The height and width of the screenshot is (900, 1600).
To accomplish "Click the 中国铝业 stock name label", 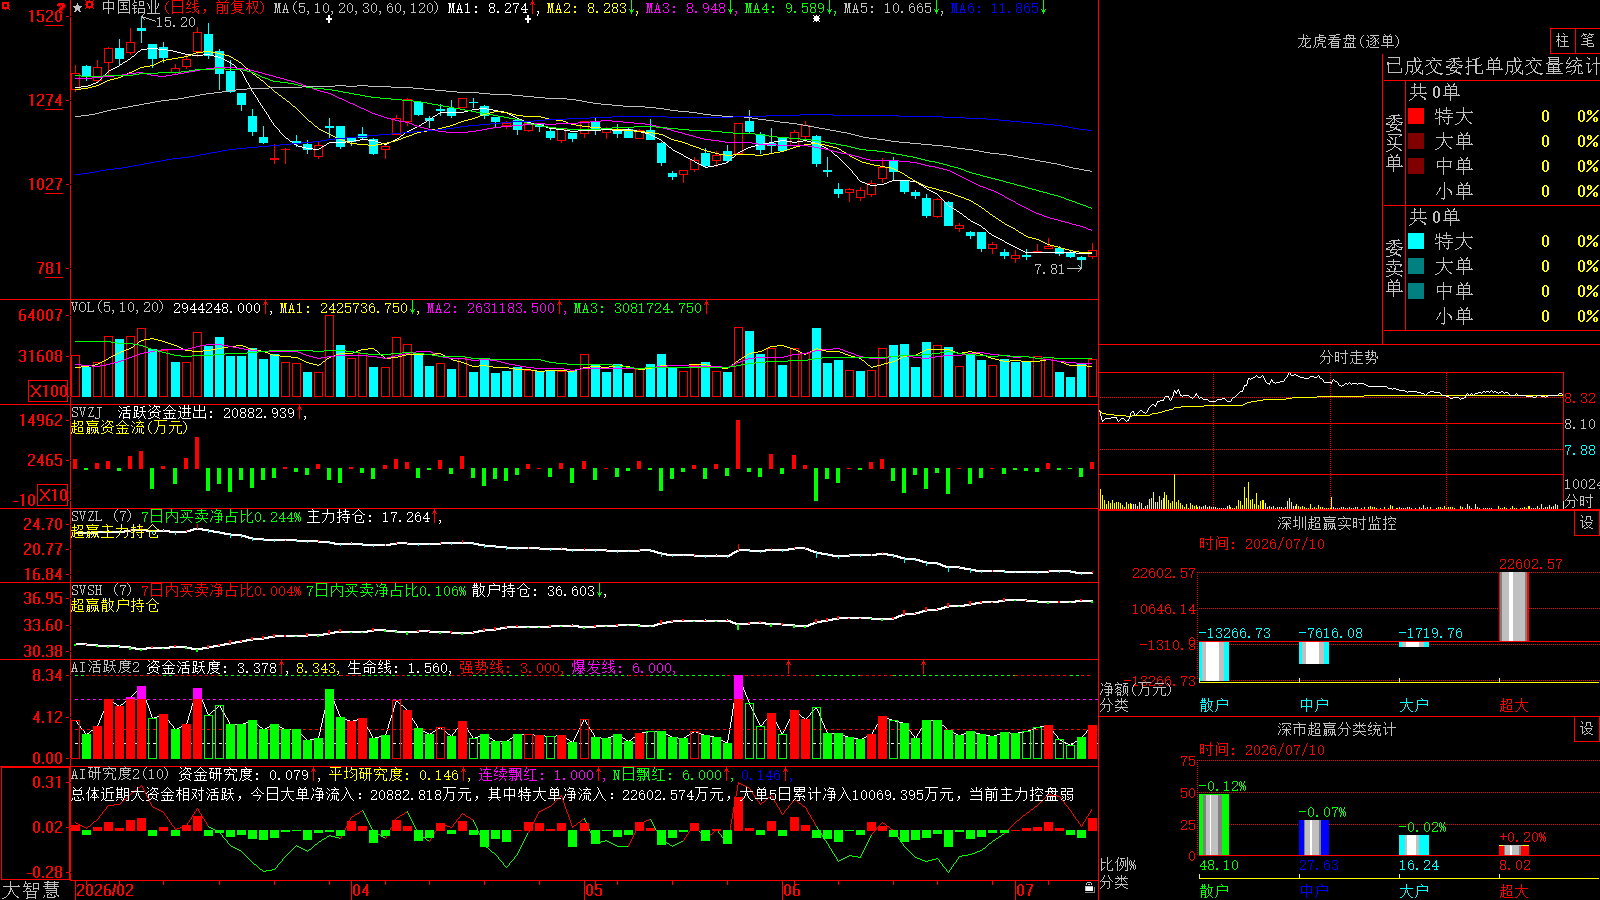I will 131,8.
